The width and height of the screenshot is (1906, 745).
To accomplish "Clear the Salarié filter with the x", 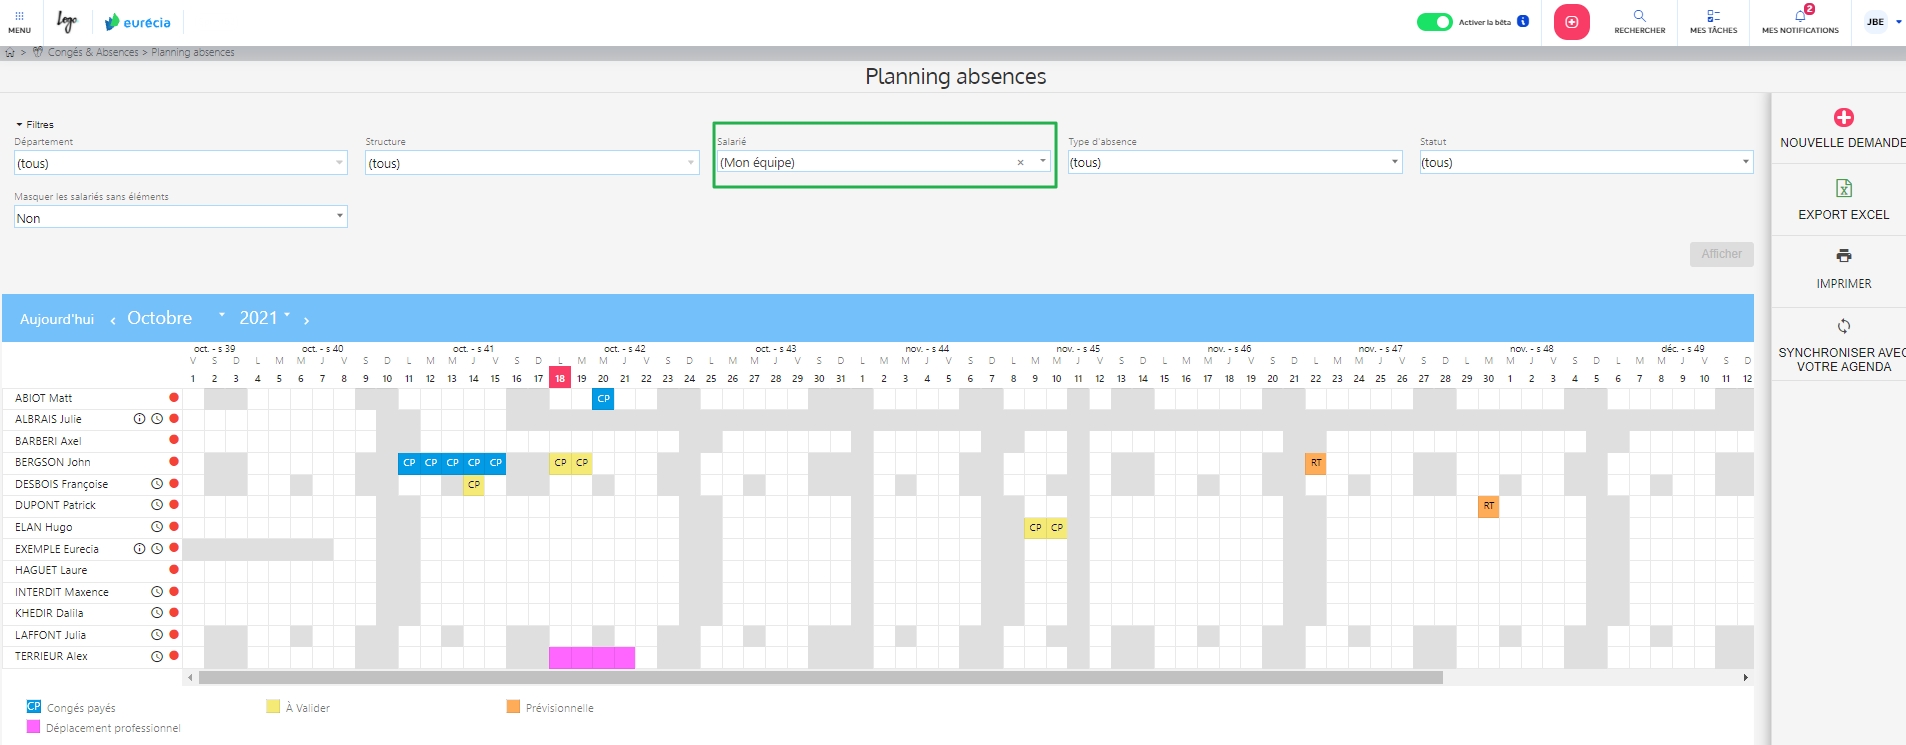I will [x=1020, y=163].
